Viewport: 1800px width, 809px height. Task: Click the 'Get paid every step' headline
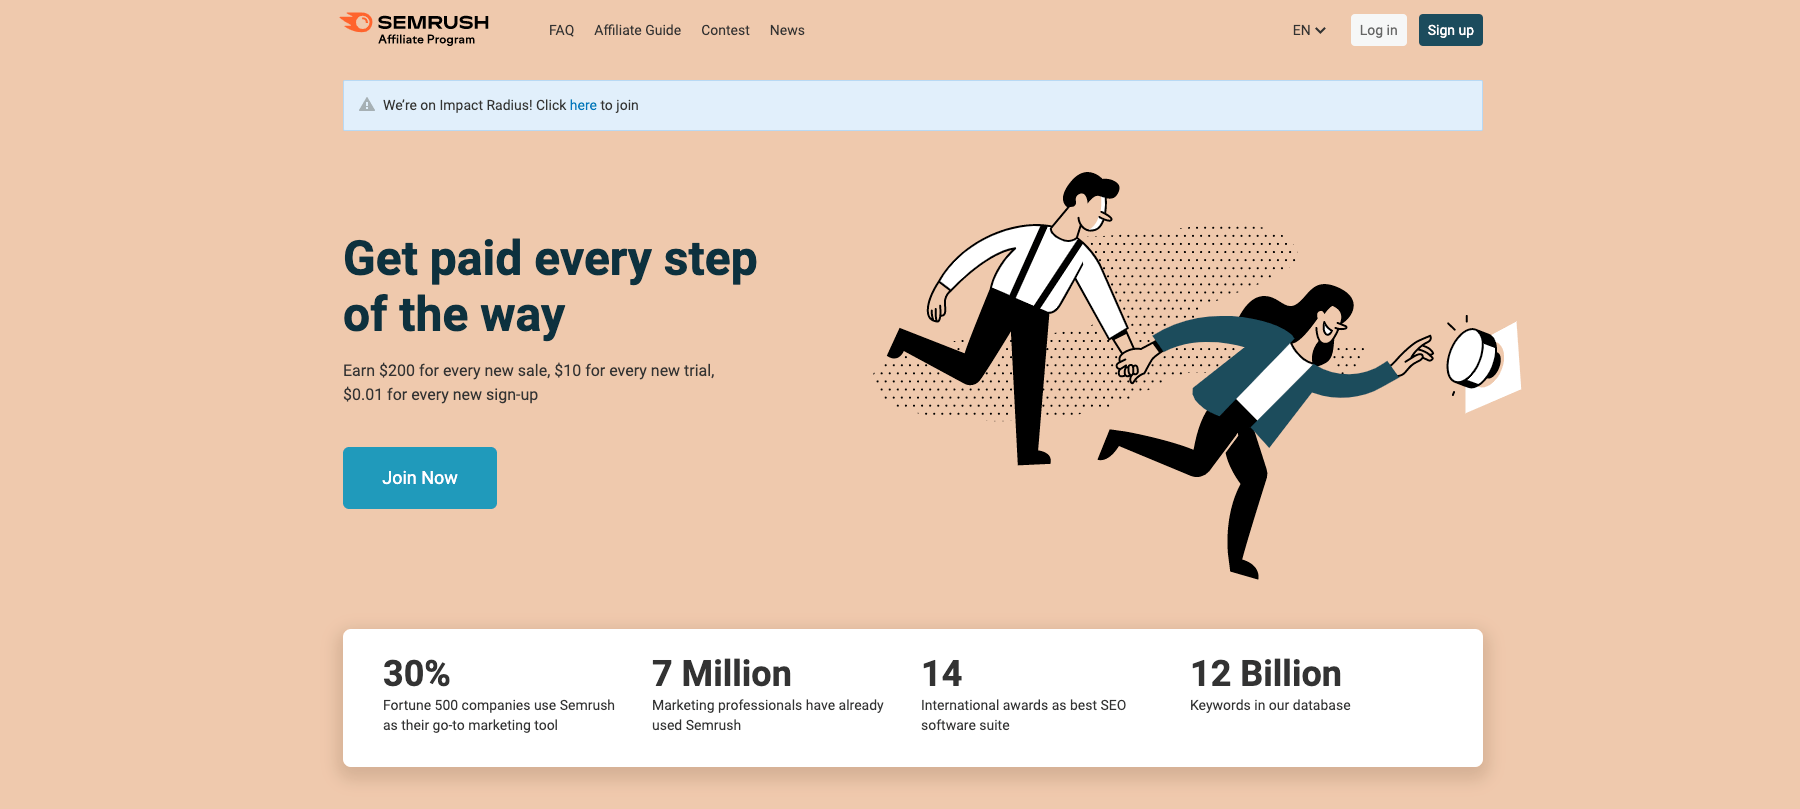coord(550,287)
